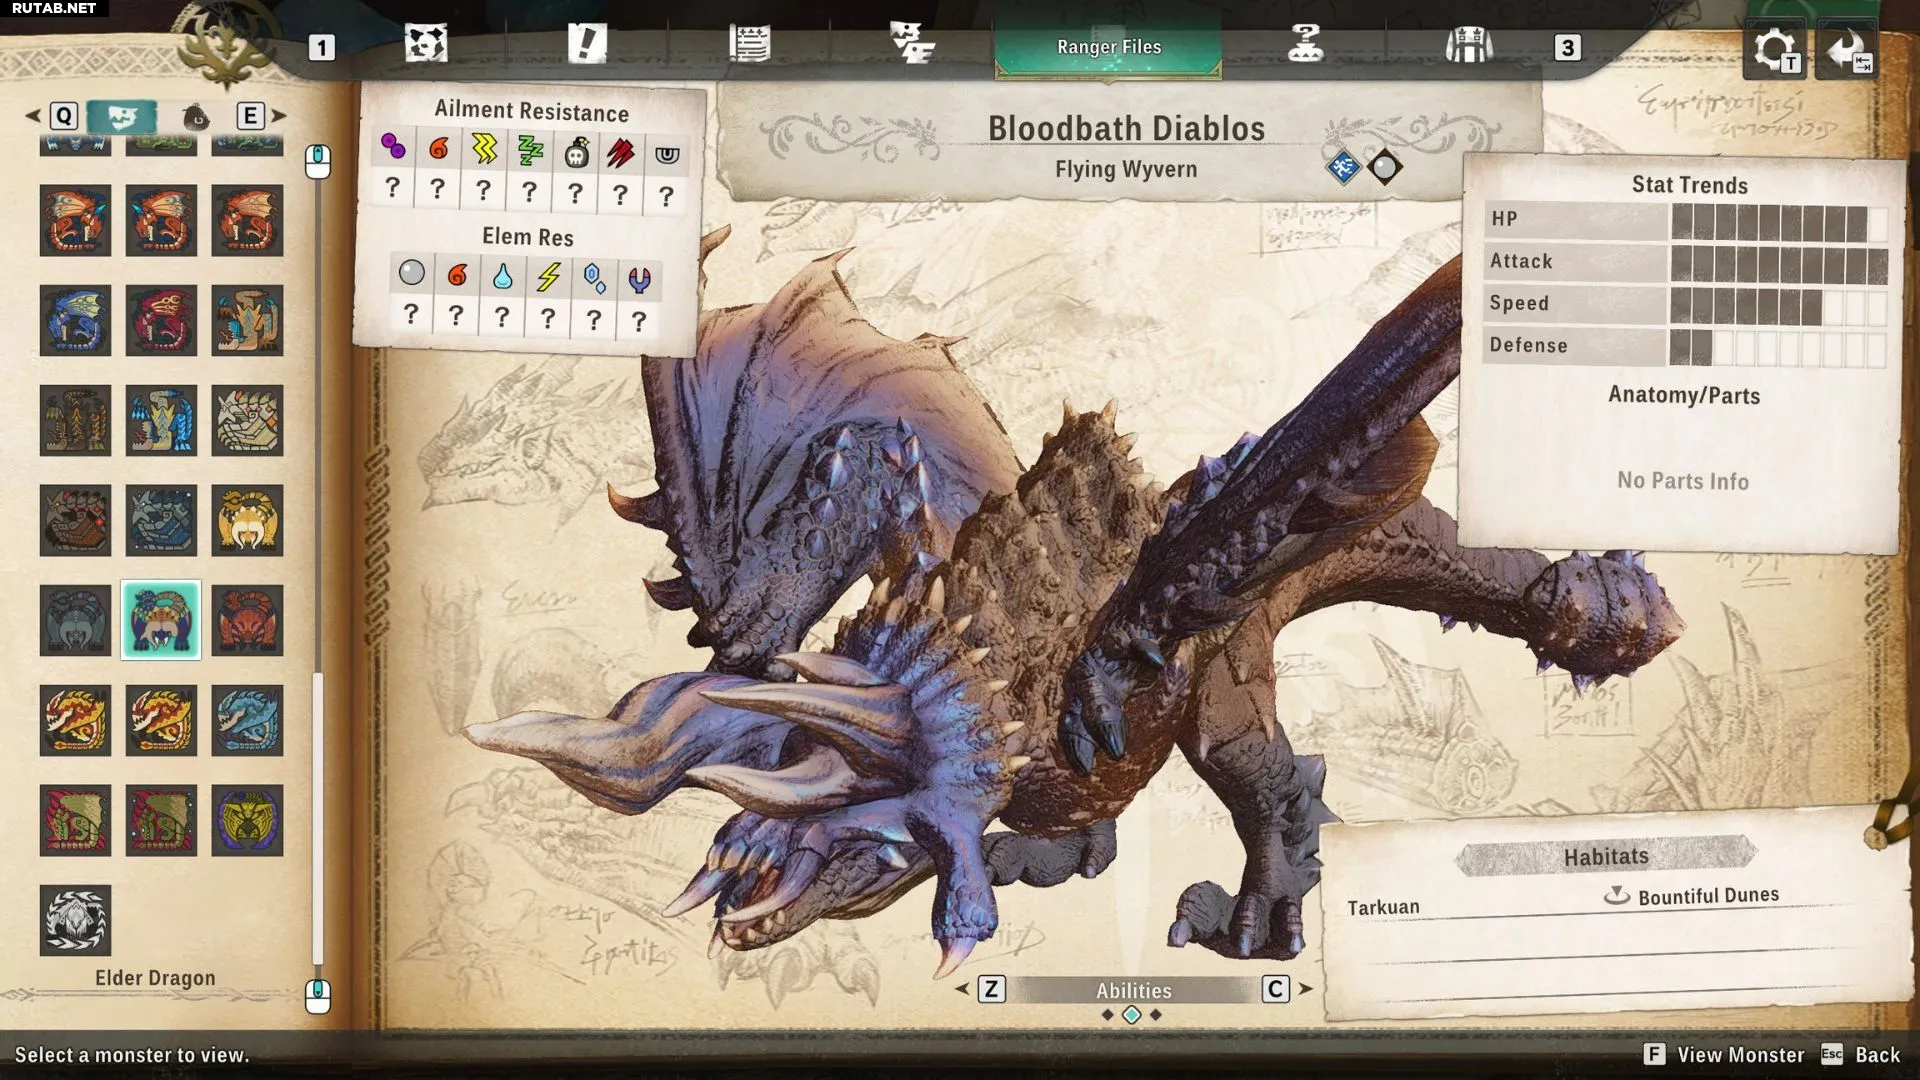Screen dimensions: 1920x1080
Task: Open the quest exclamation mark tab
Action: click(x=587, y=44)
